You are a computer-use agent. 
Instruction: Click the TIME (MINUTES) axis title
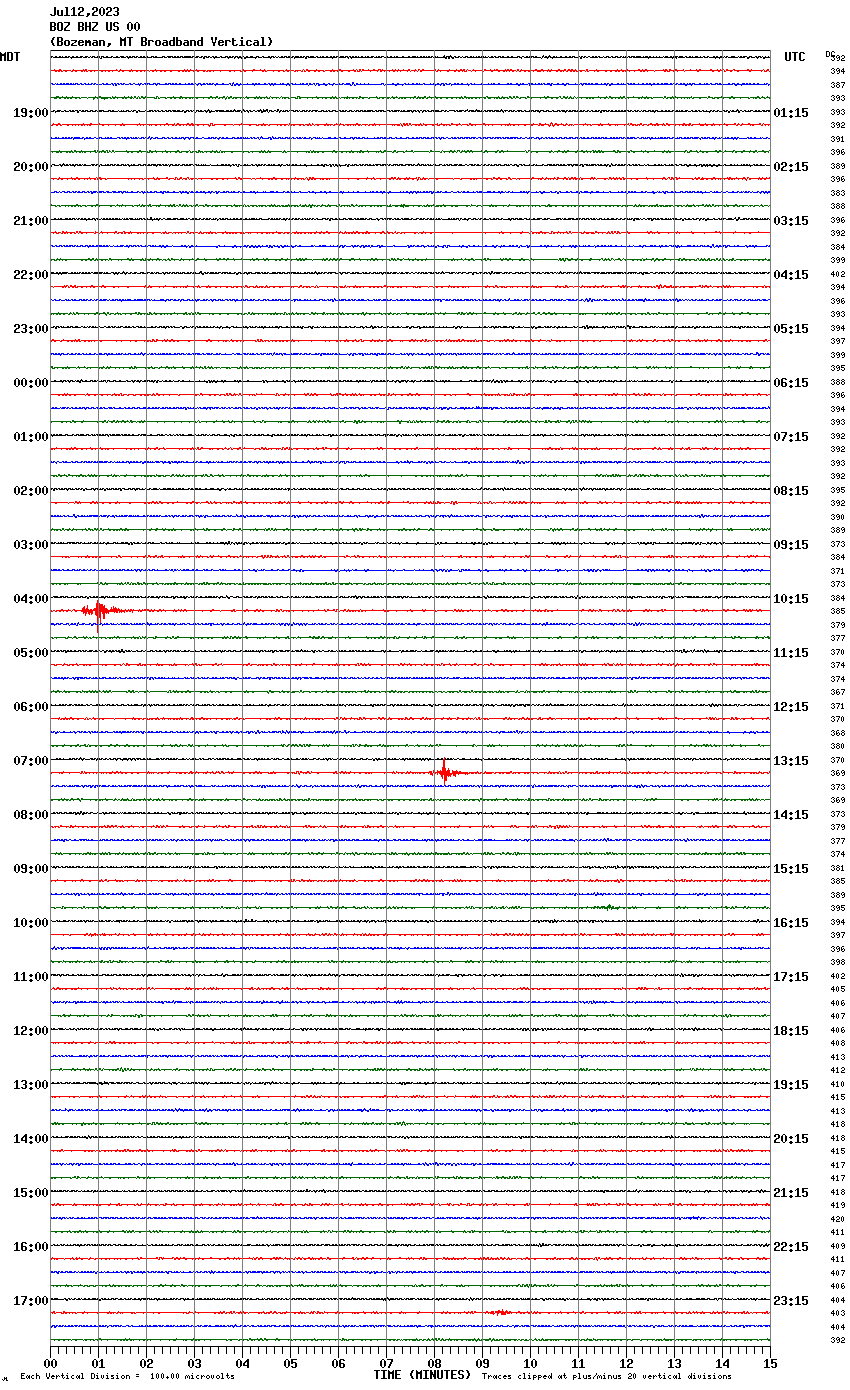[422, 1375]
